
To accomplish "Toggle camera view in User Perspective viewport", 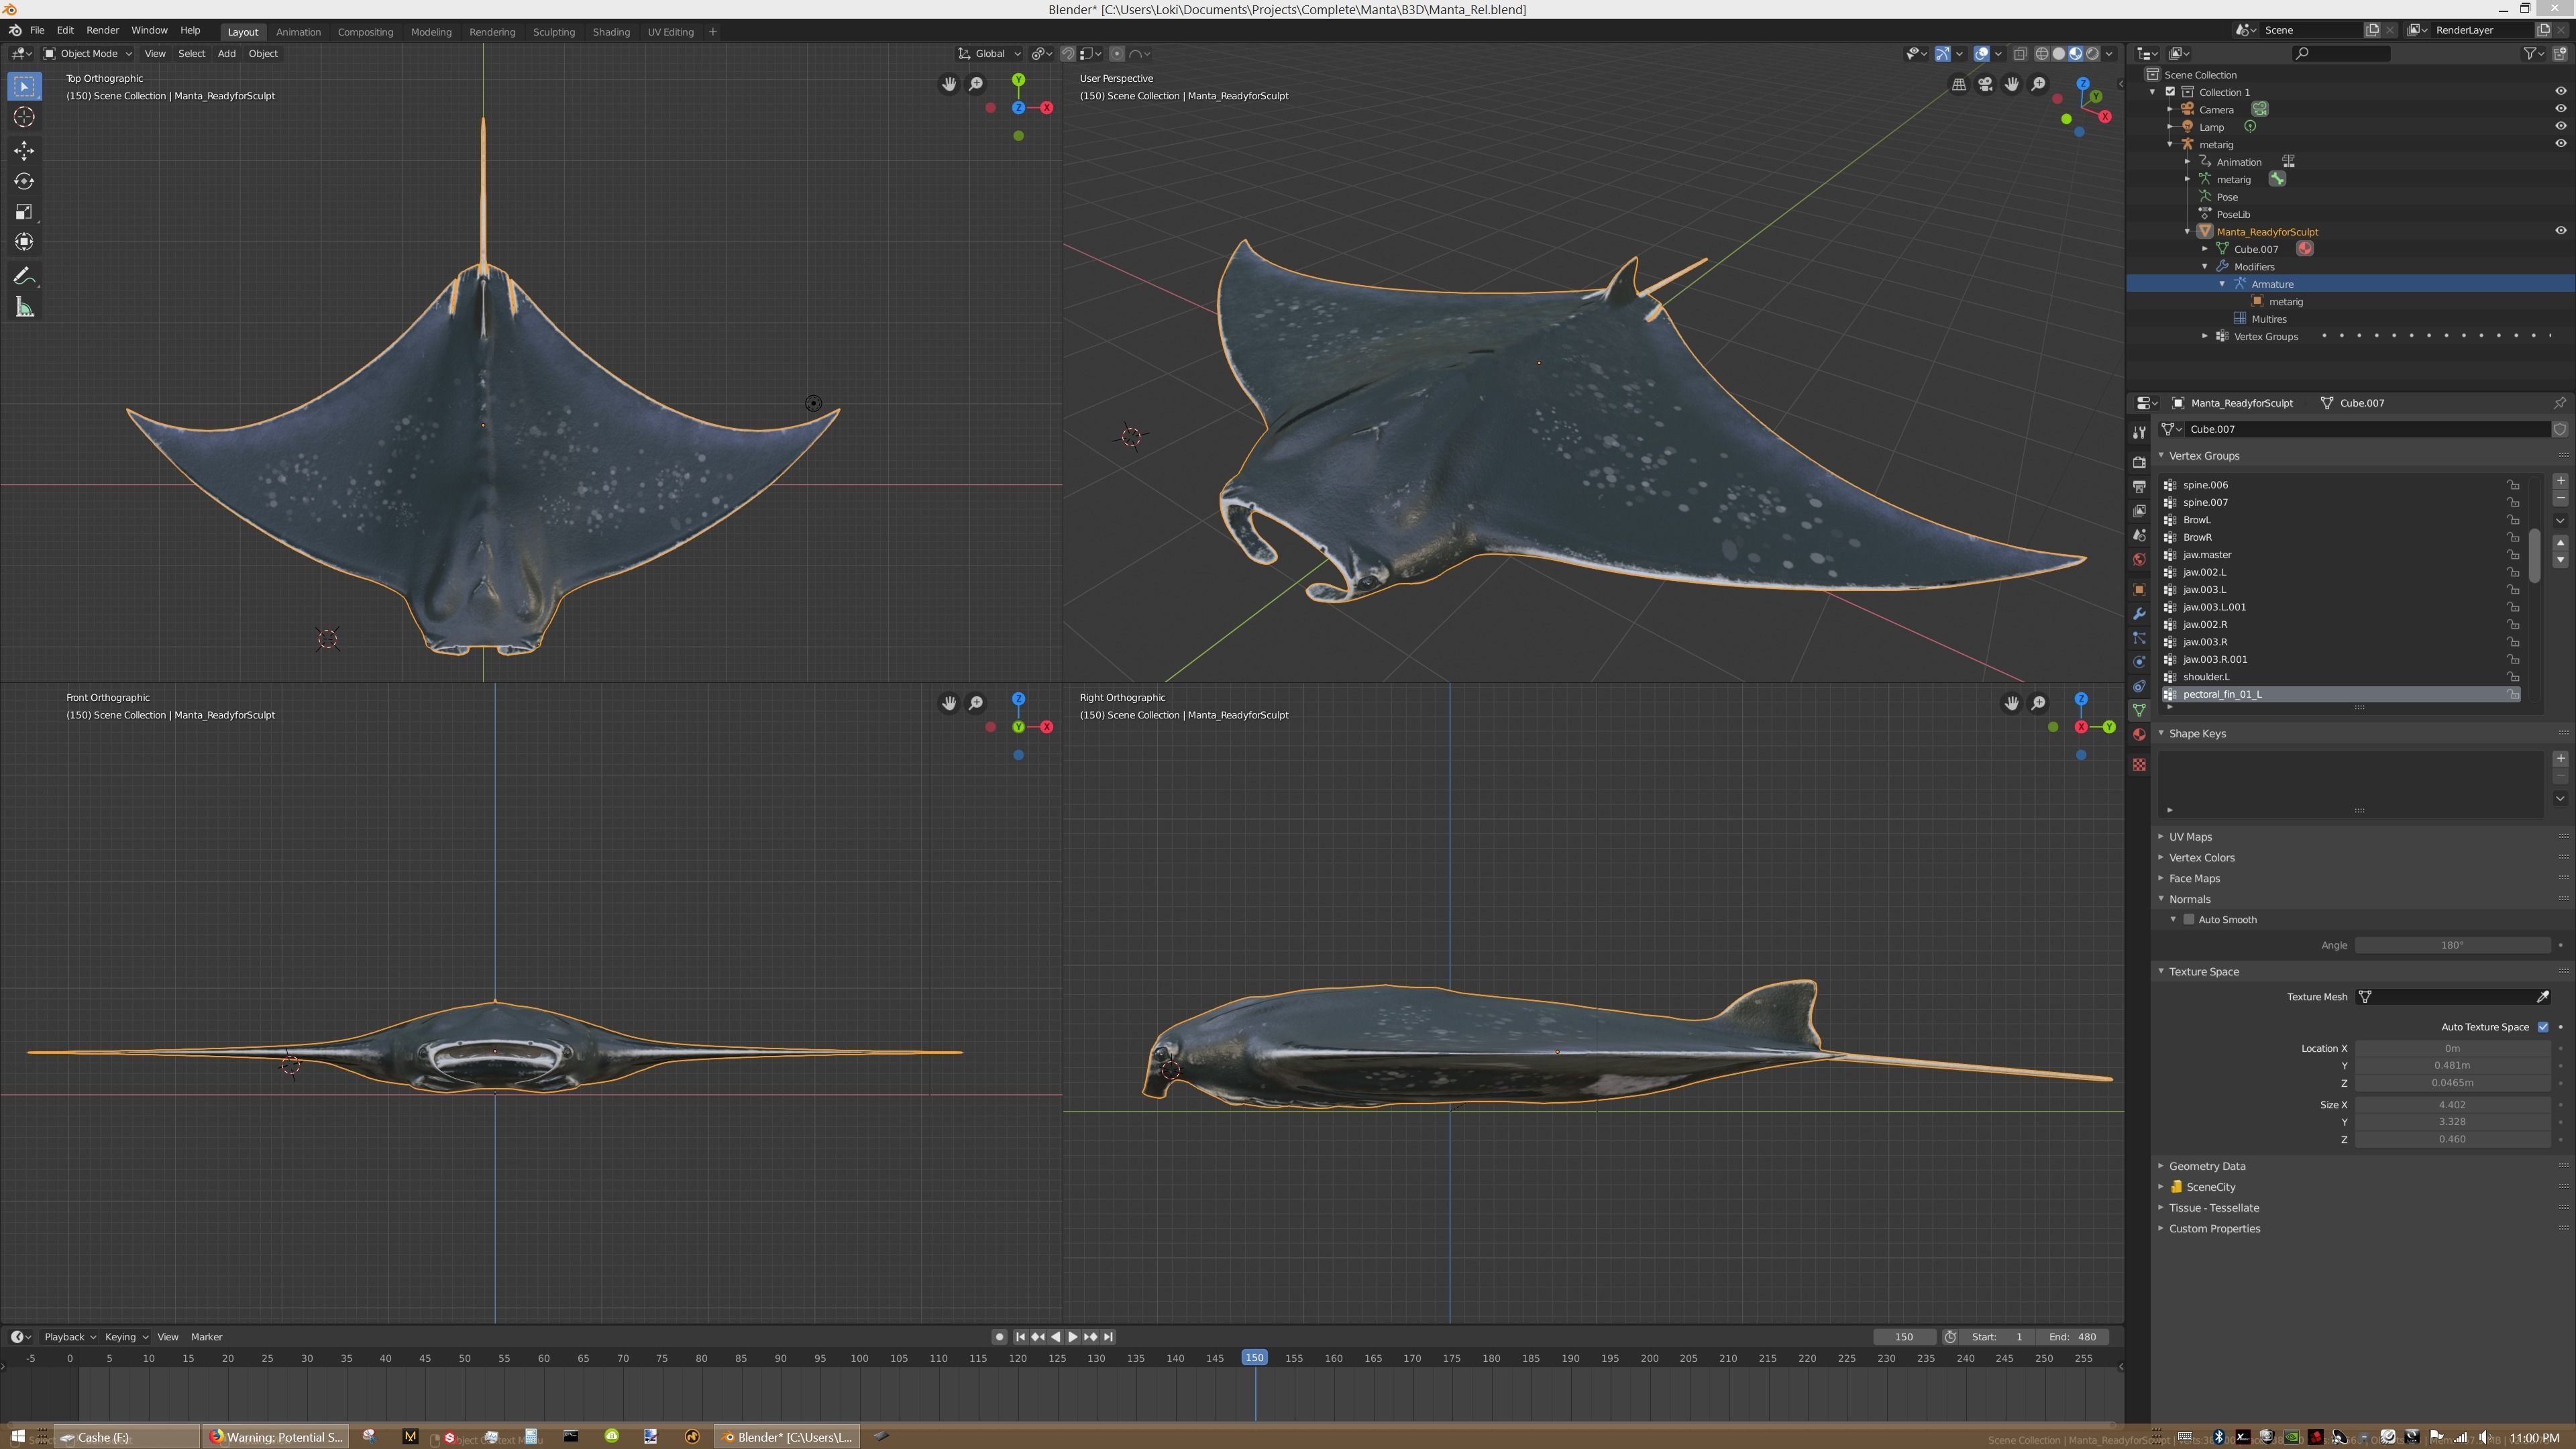I will pos(1985,85).
